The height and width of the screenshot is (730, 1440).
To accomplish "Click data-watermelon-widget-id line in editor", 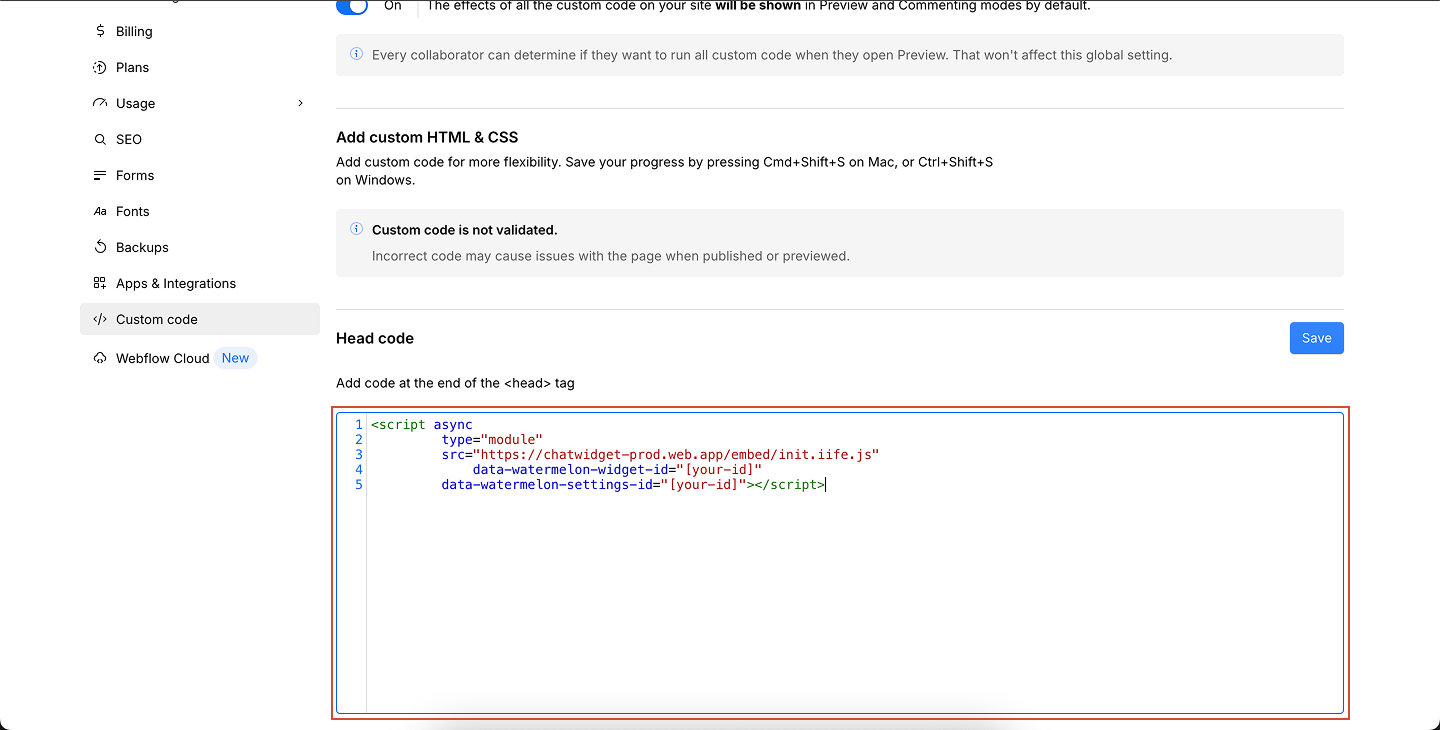I will click(x=618, y=469).
